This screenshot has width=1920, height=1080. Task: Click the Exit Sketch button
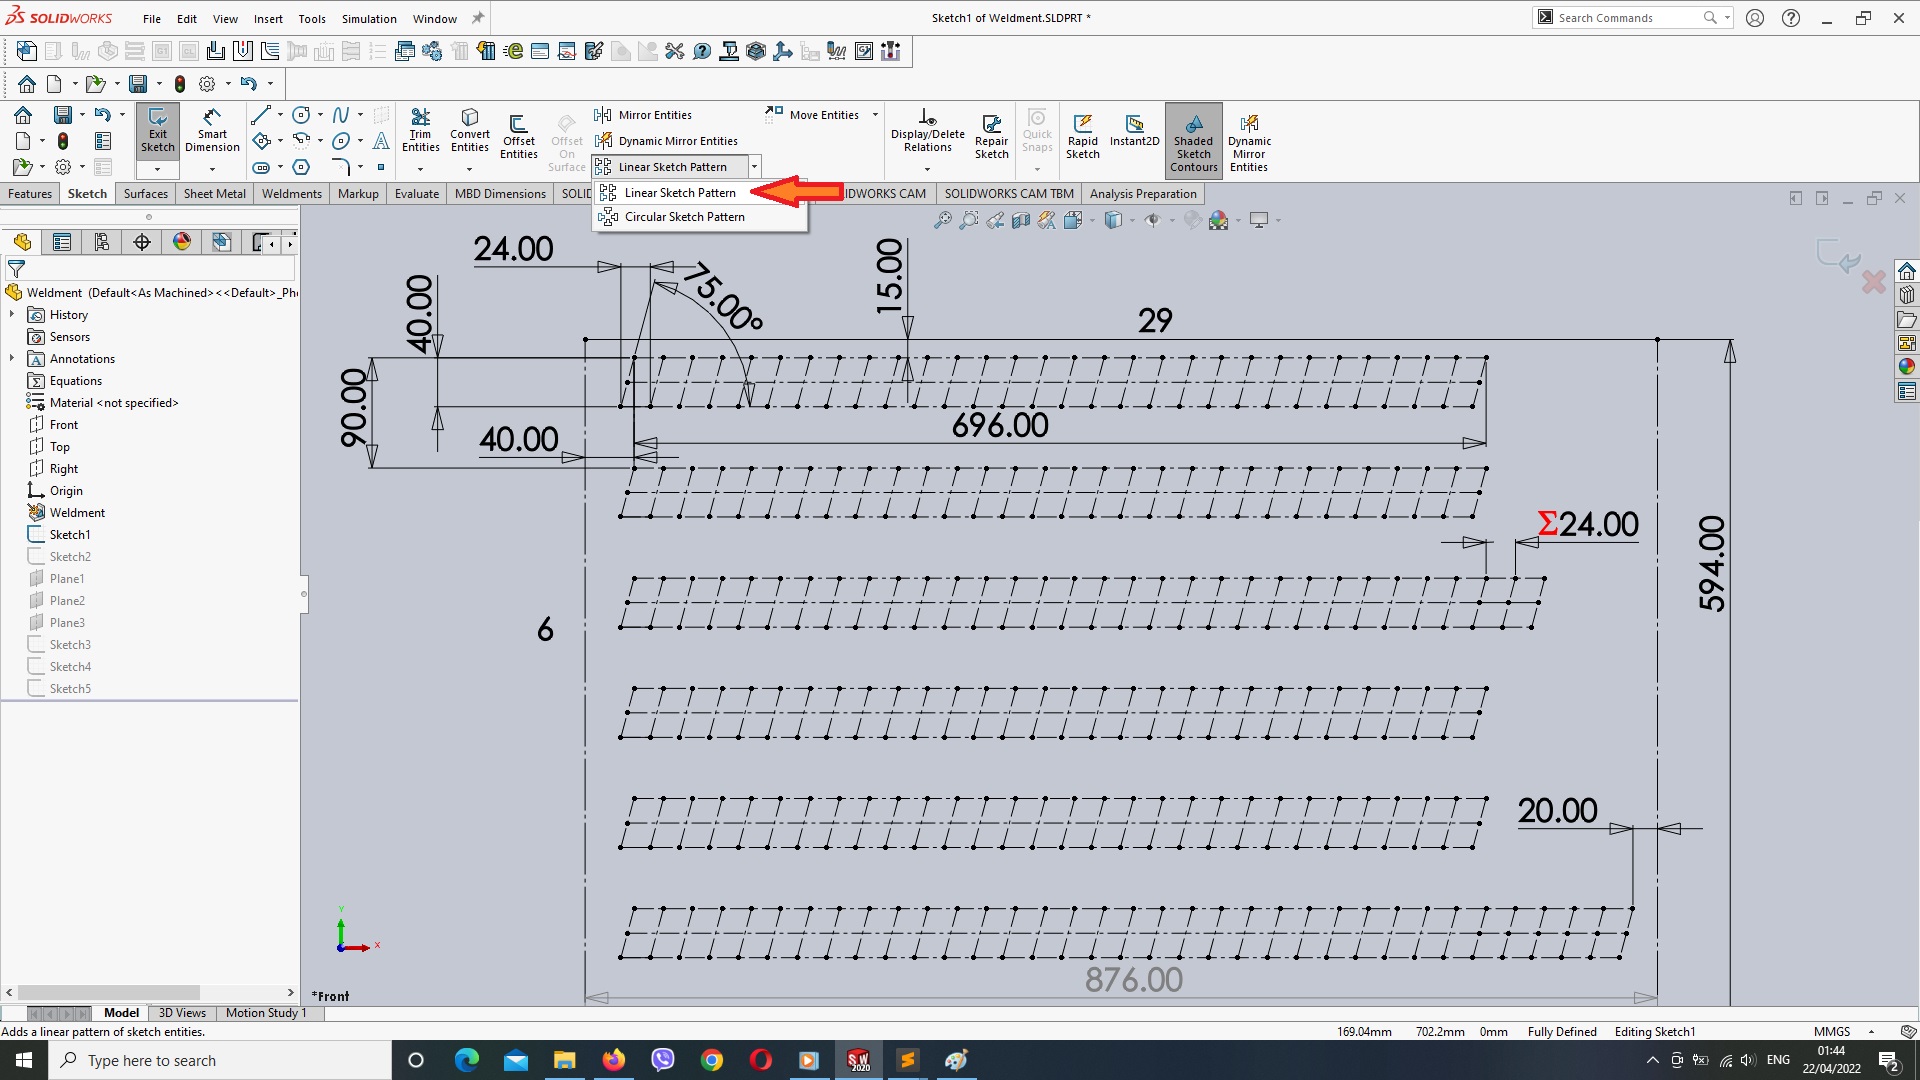(156, 132)
